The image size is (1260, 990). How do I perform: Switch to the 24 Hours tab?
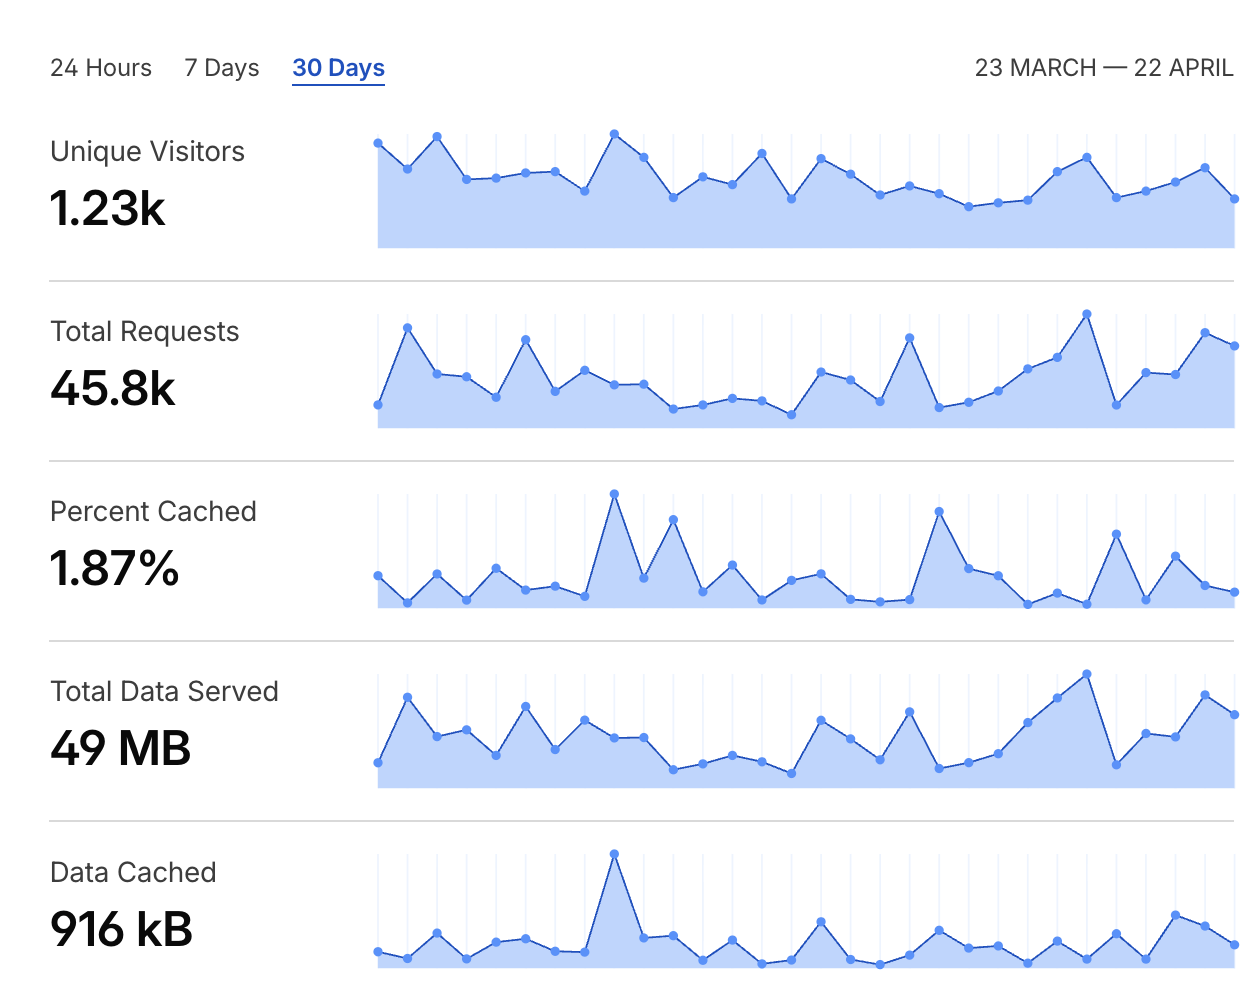[x=101, y=68]
